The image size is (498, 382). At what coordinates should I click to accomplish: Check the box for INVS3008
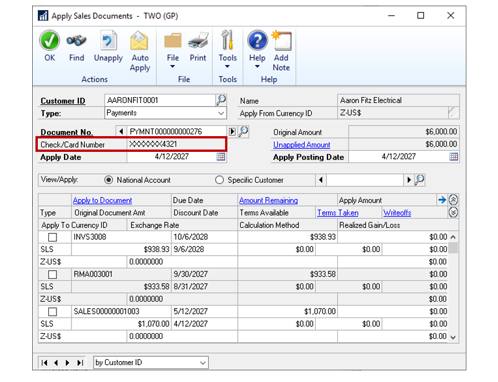(53, 237)
